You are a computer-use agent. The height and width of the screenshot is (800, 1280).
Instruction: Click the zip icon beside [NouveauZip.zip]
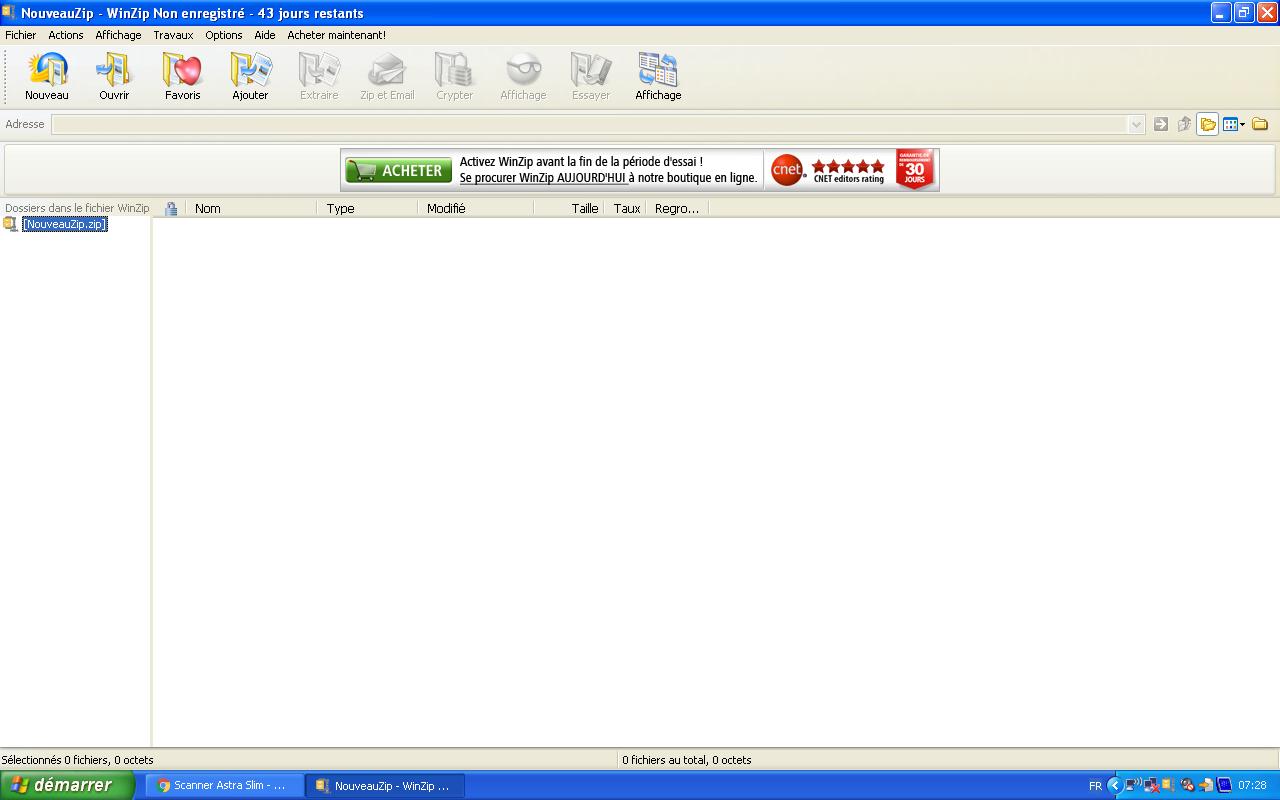(x=11, y=224)
